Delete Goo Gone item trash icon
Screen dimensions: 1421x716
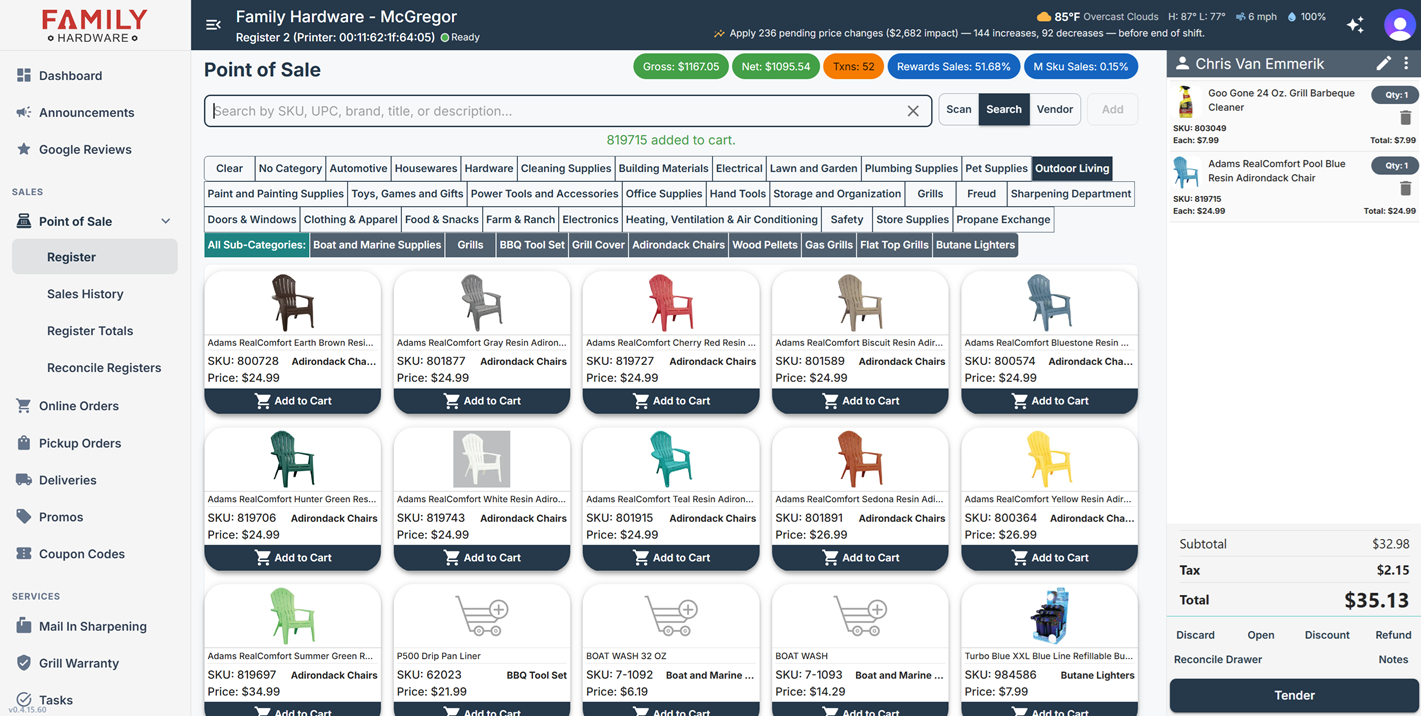(1405, 118)
